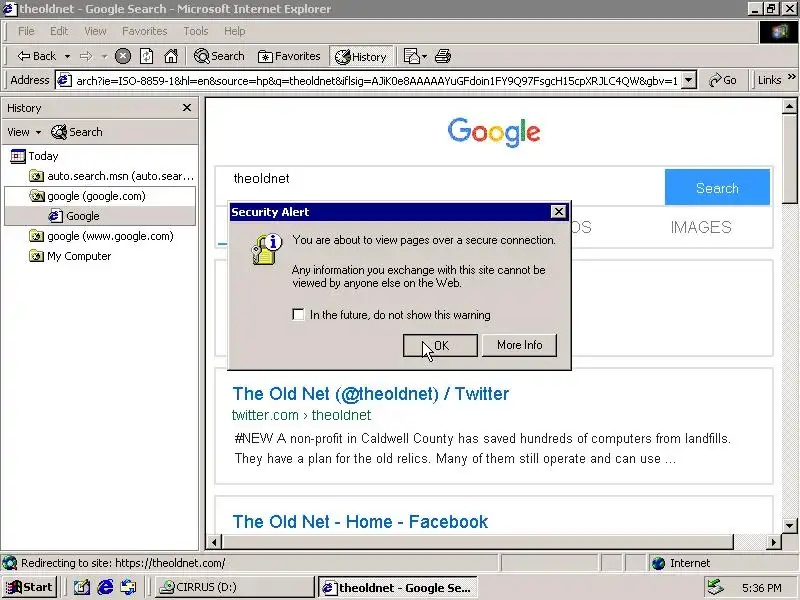The height and width of the screenshot is (600, 800).
Task: Click the 'Redirecting to site' status text
Action: [x=123, y=563]
